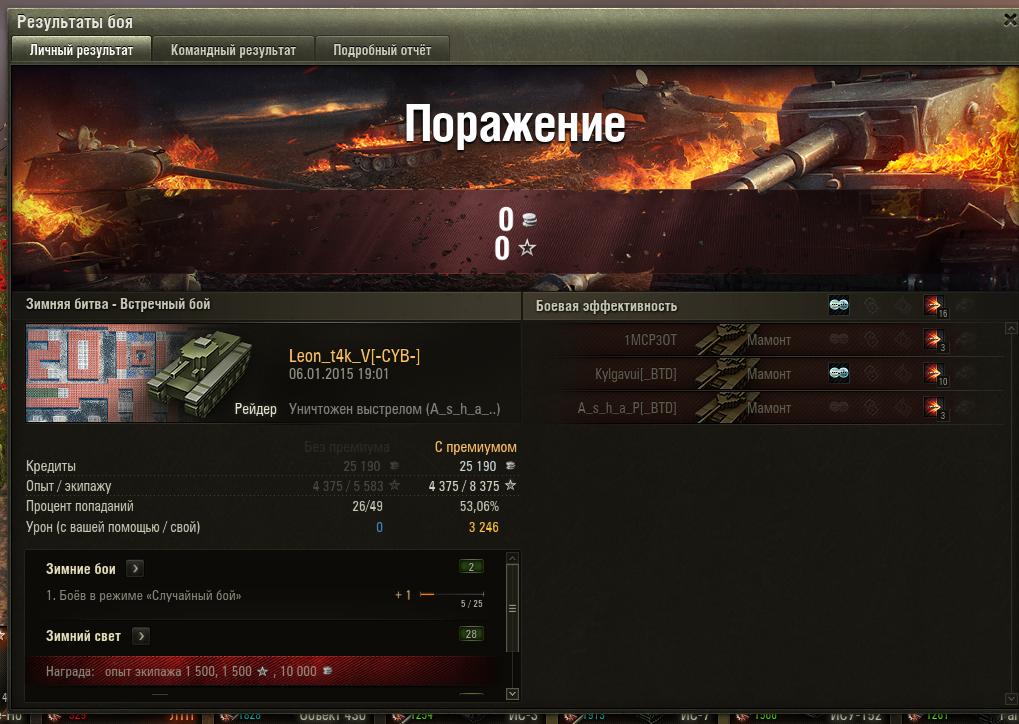Click the spotted icon in the Kylgavui row
Screen dimensions: 1019x724
[x=838, y=374]
